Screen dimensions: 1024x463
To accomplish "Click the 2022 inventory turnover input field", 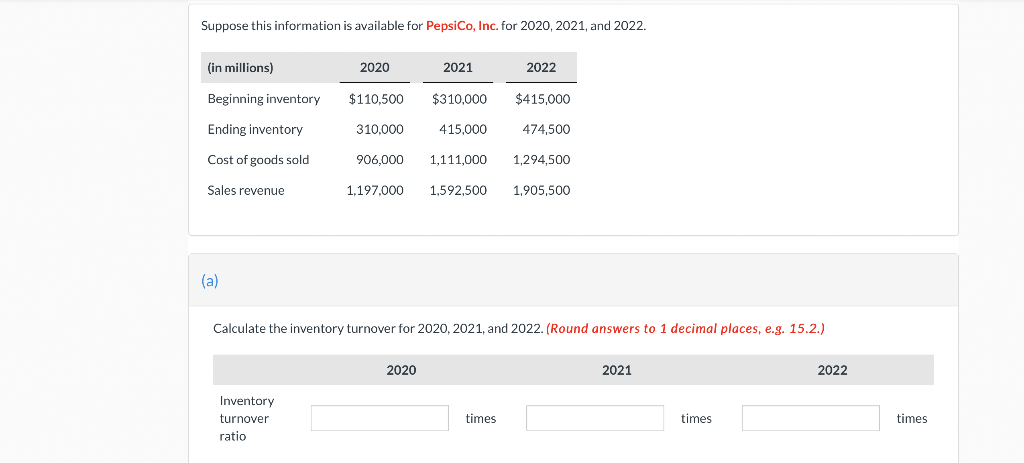I will tap(810, 418).
